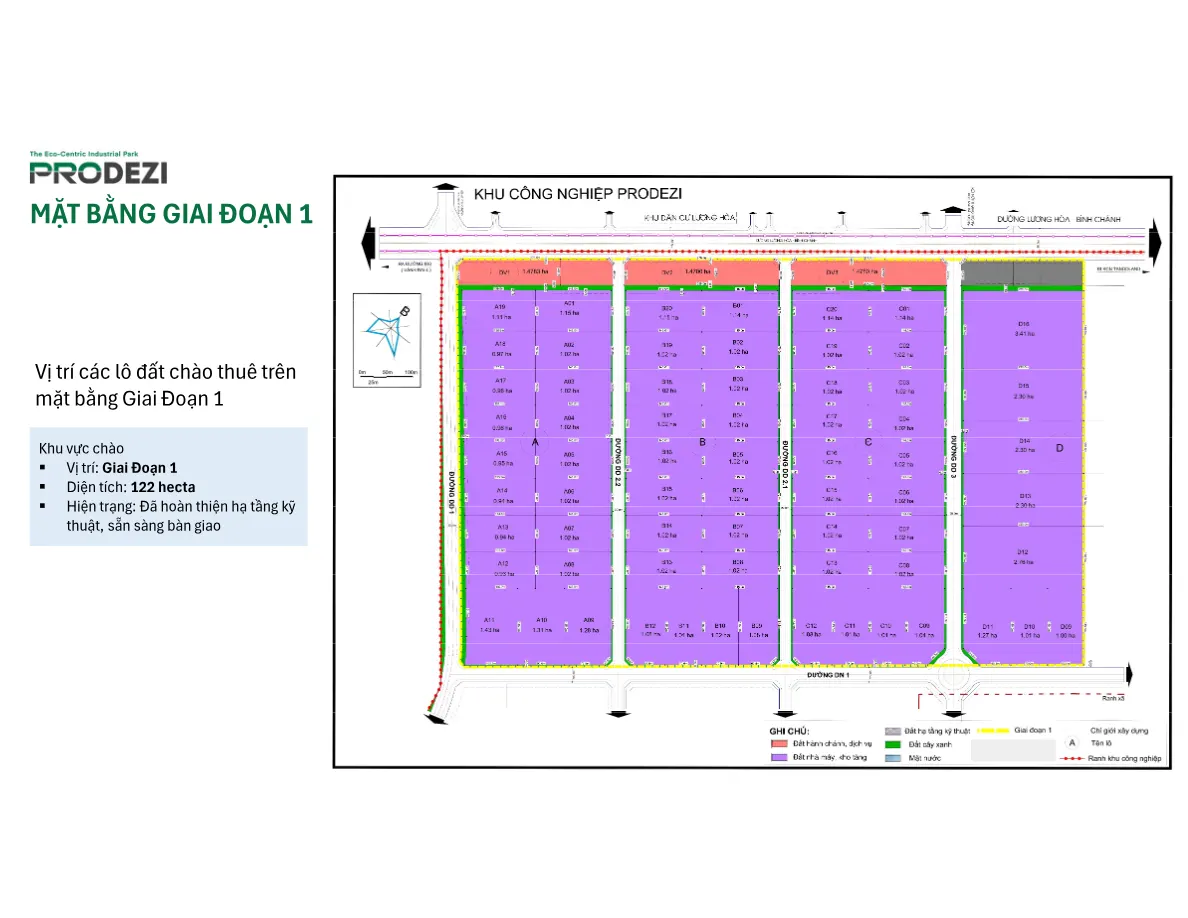
Task: Click the 'Chỉ giới xây dựng' legend text
Action: pos(1119,731)
